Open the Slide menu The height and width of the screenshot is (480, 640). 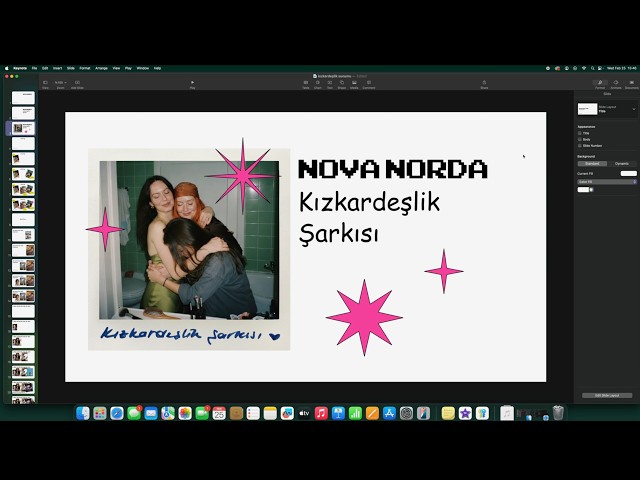click(71, 68)
